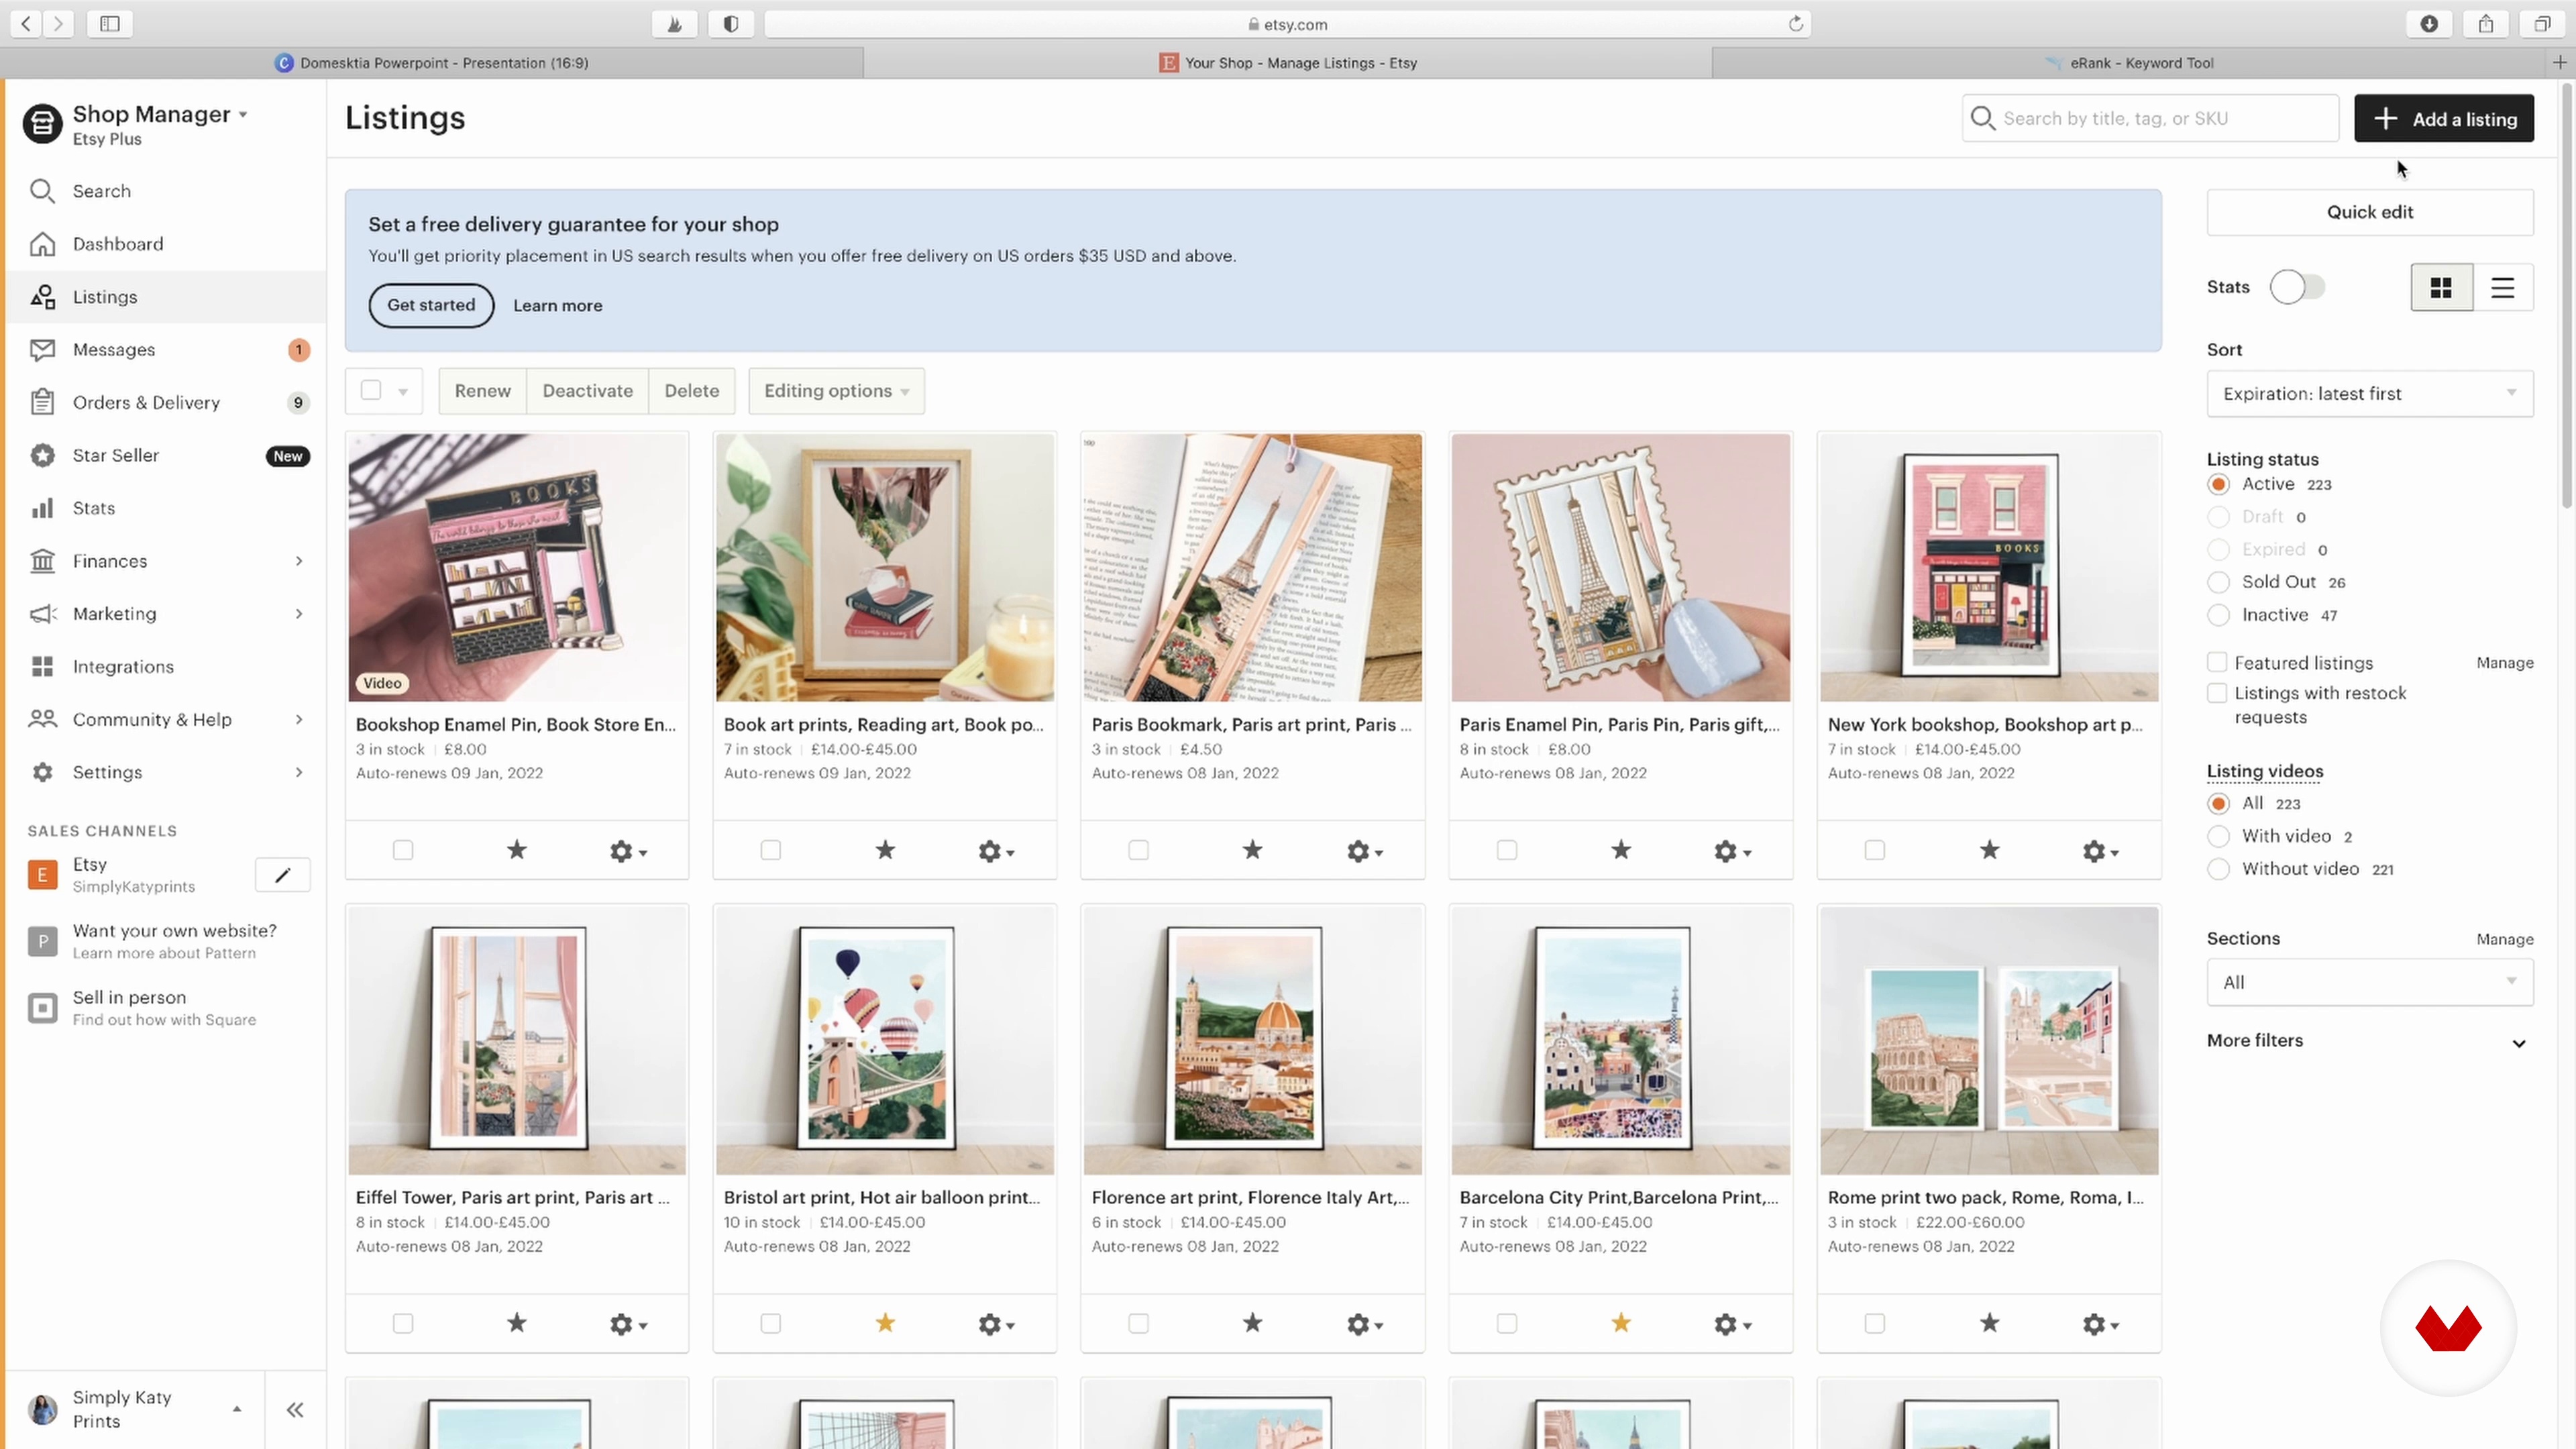Open the Sort dropdown Expiration: latest first
The height and width of the screenshot is (1449, 2576).
coord(2369,393)
